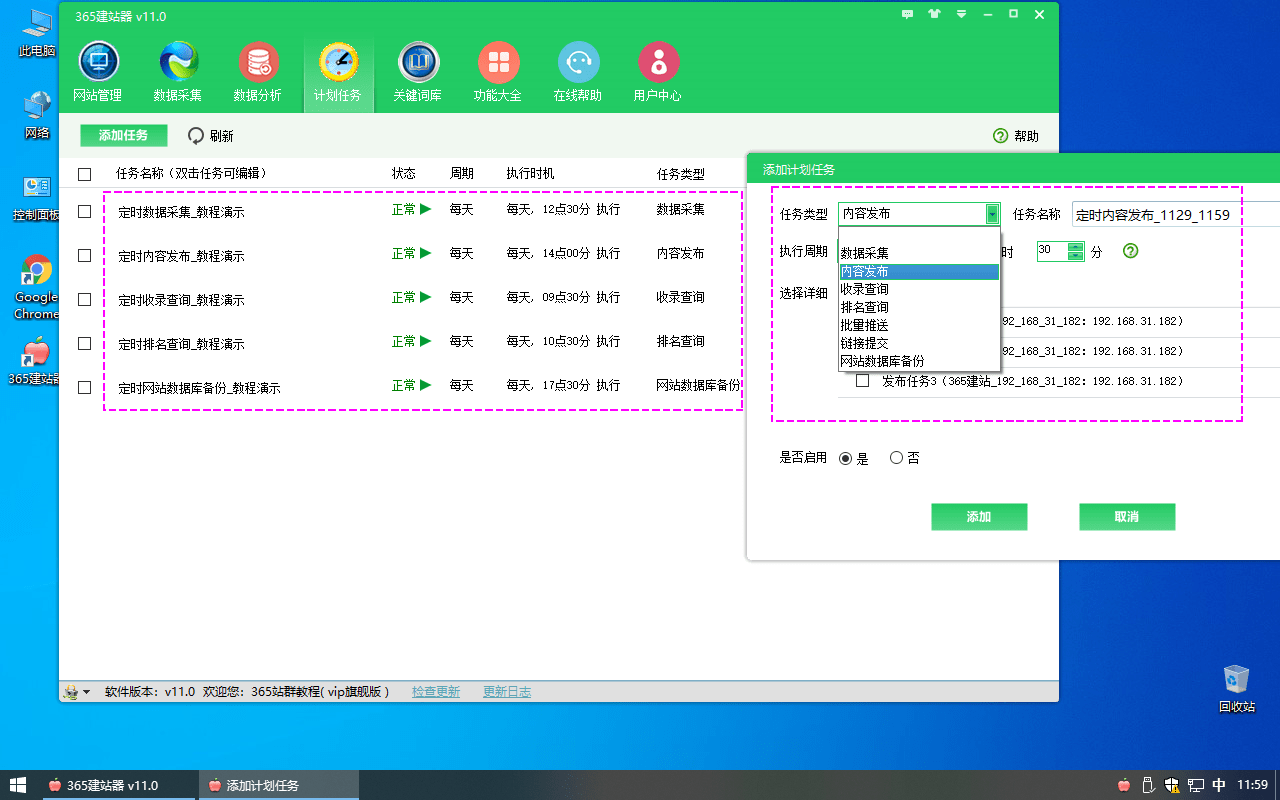
Task: Click 365建站器 v11.0 taskbar button
Action: [x=119, y=785]
